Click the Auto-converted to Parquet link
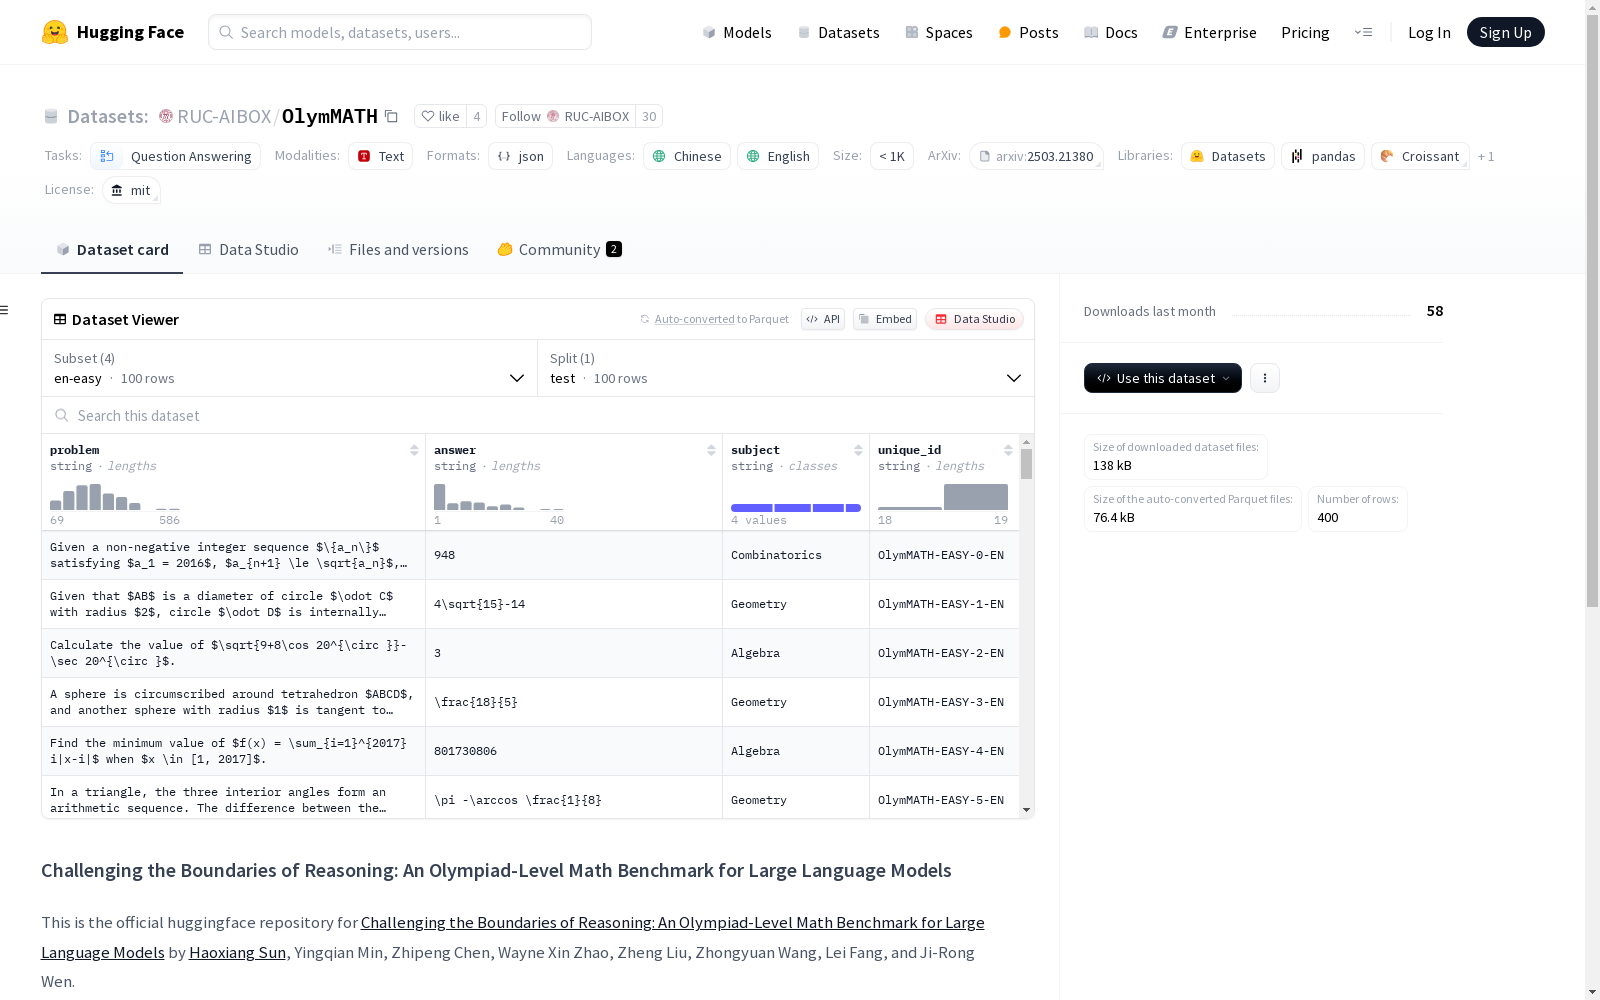1600x1000 pixels. tap(714, 319)
